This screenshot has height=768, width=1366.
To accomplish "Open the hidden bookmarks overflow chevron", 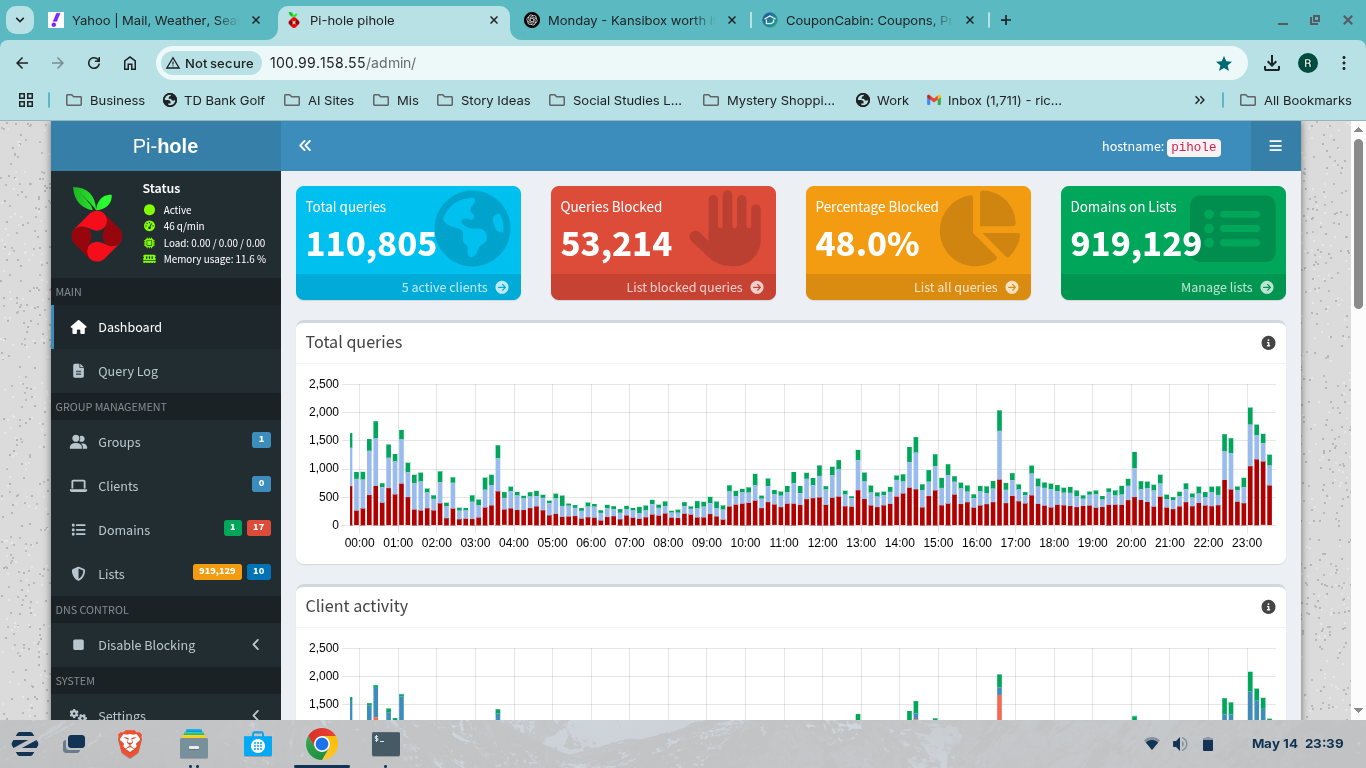I will 1197,100.
